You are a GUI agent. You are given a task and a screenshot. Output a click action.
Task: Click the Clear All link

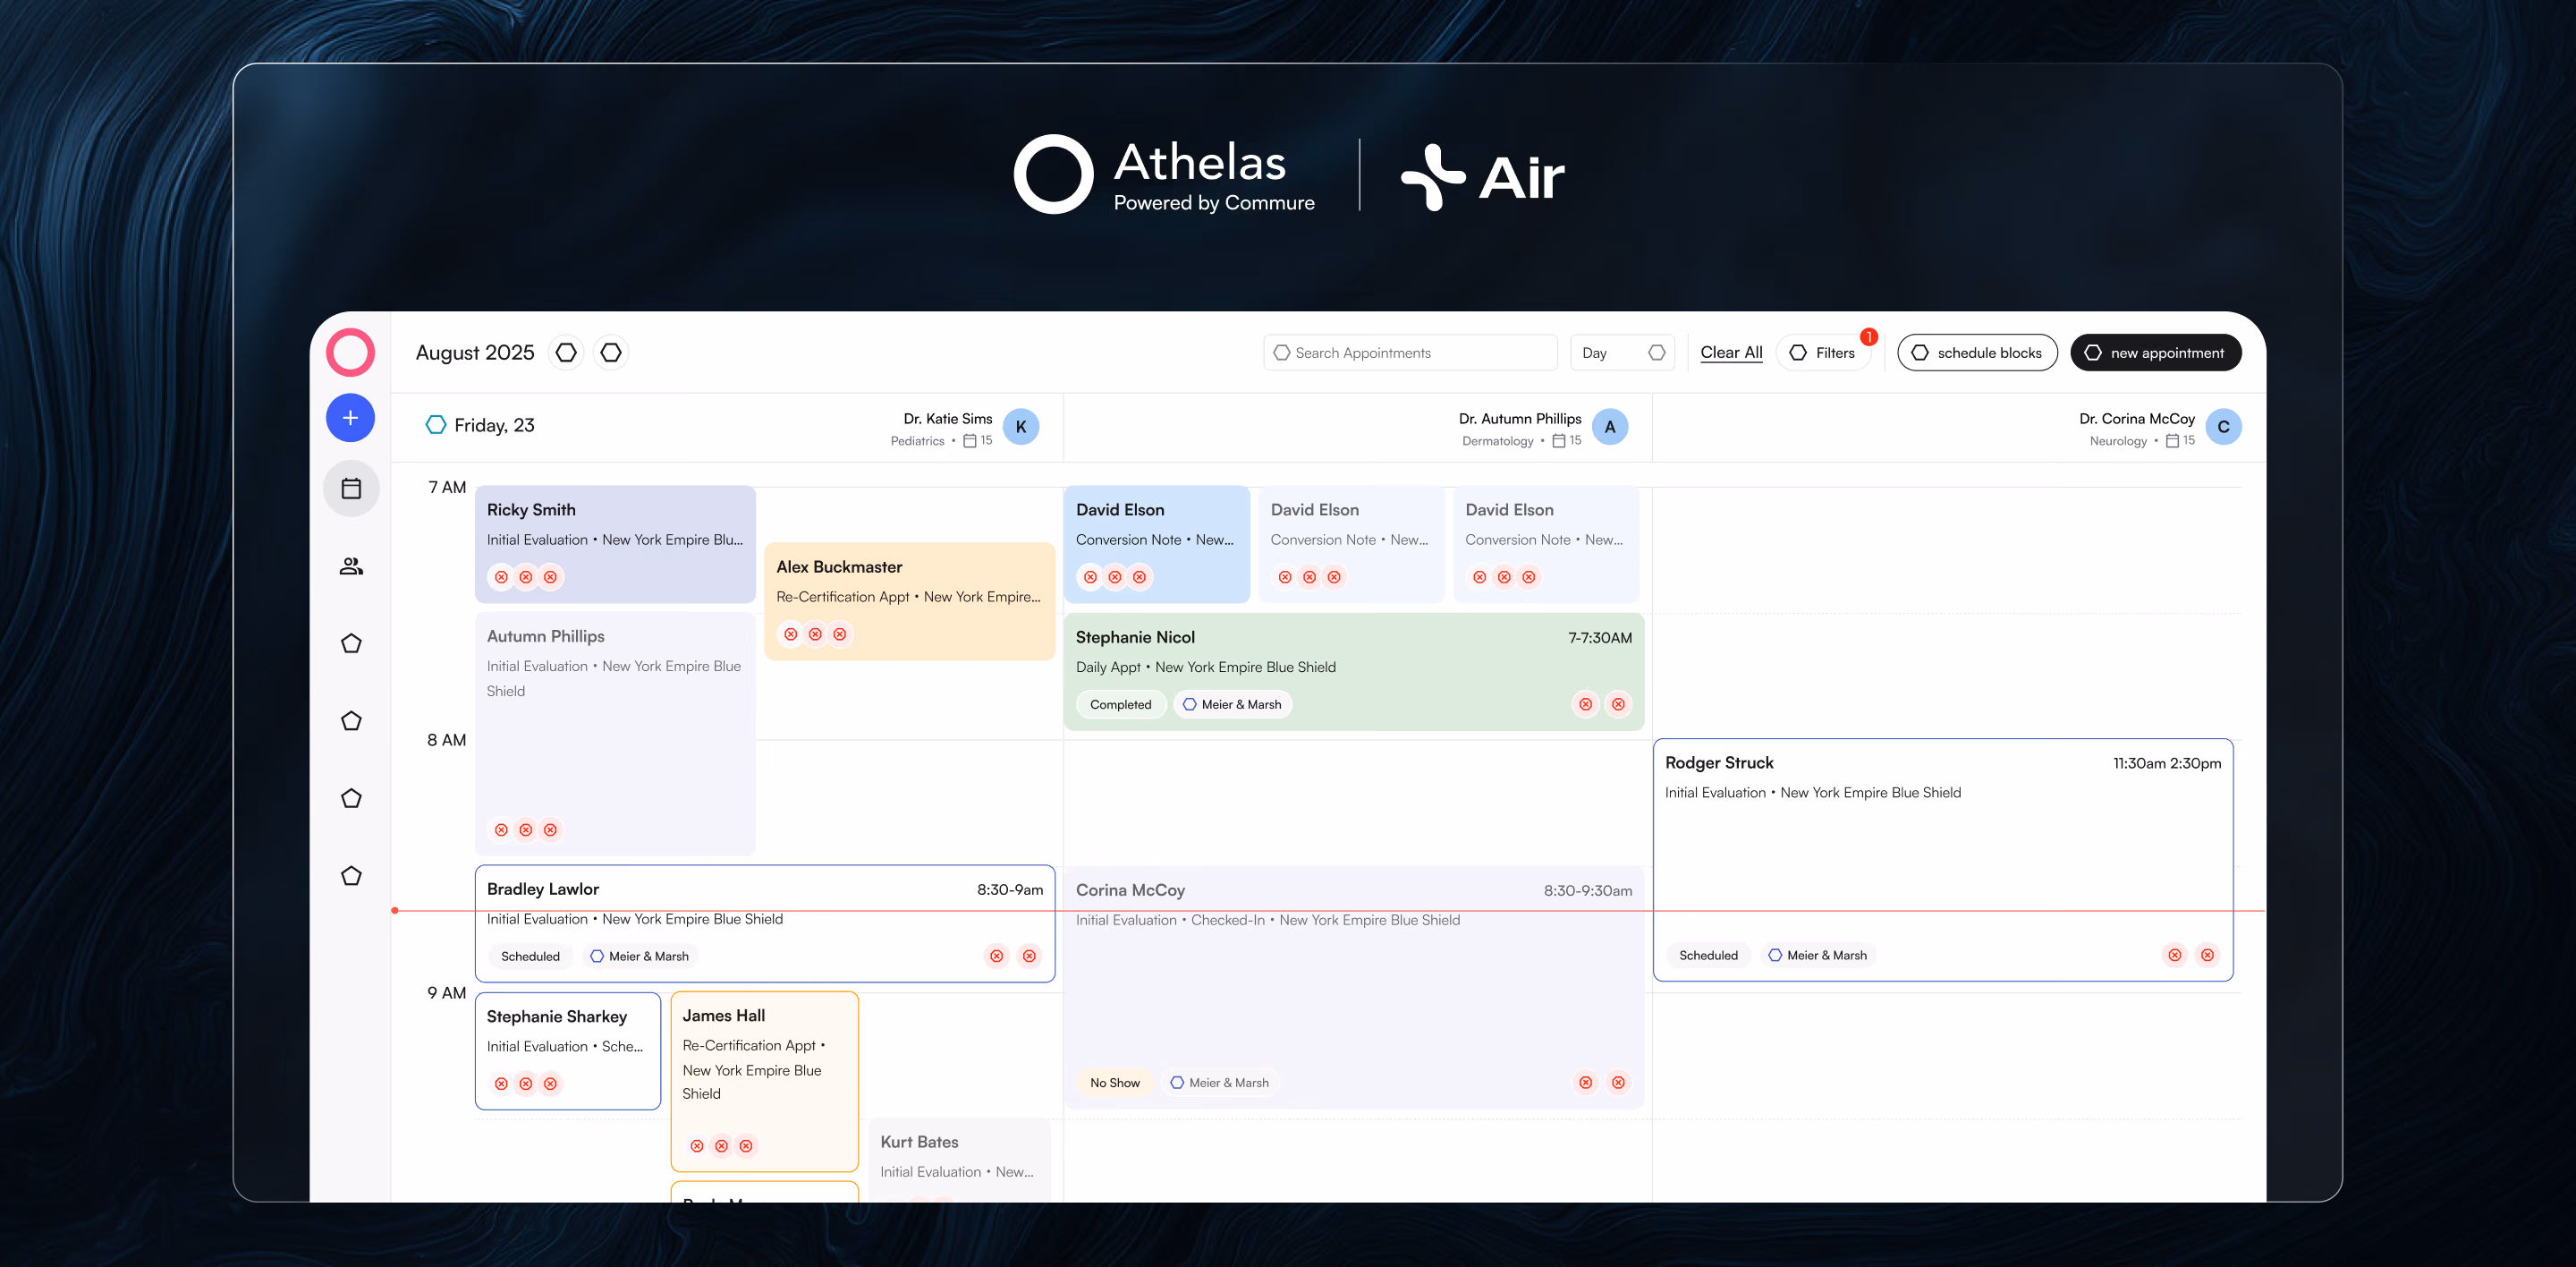pos(1731,353)
